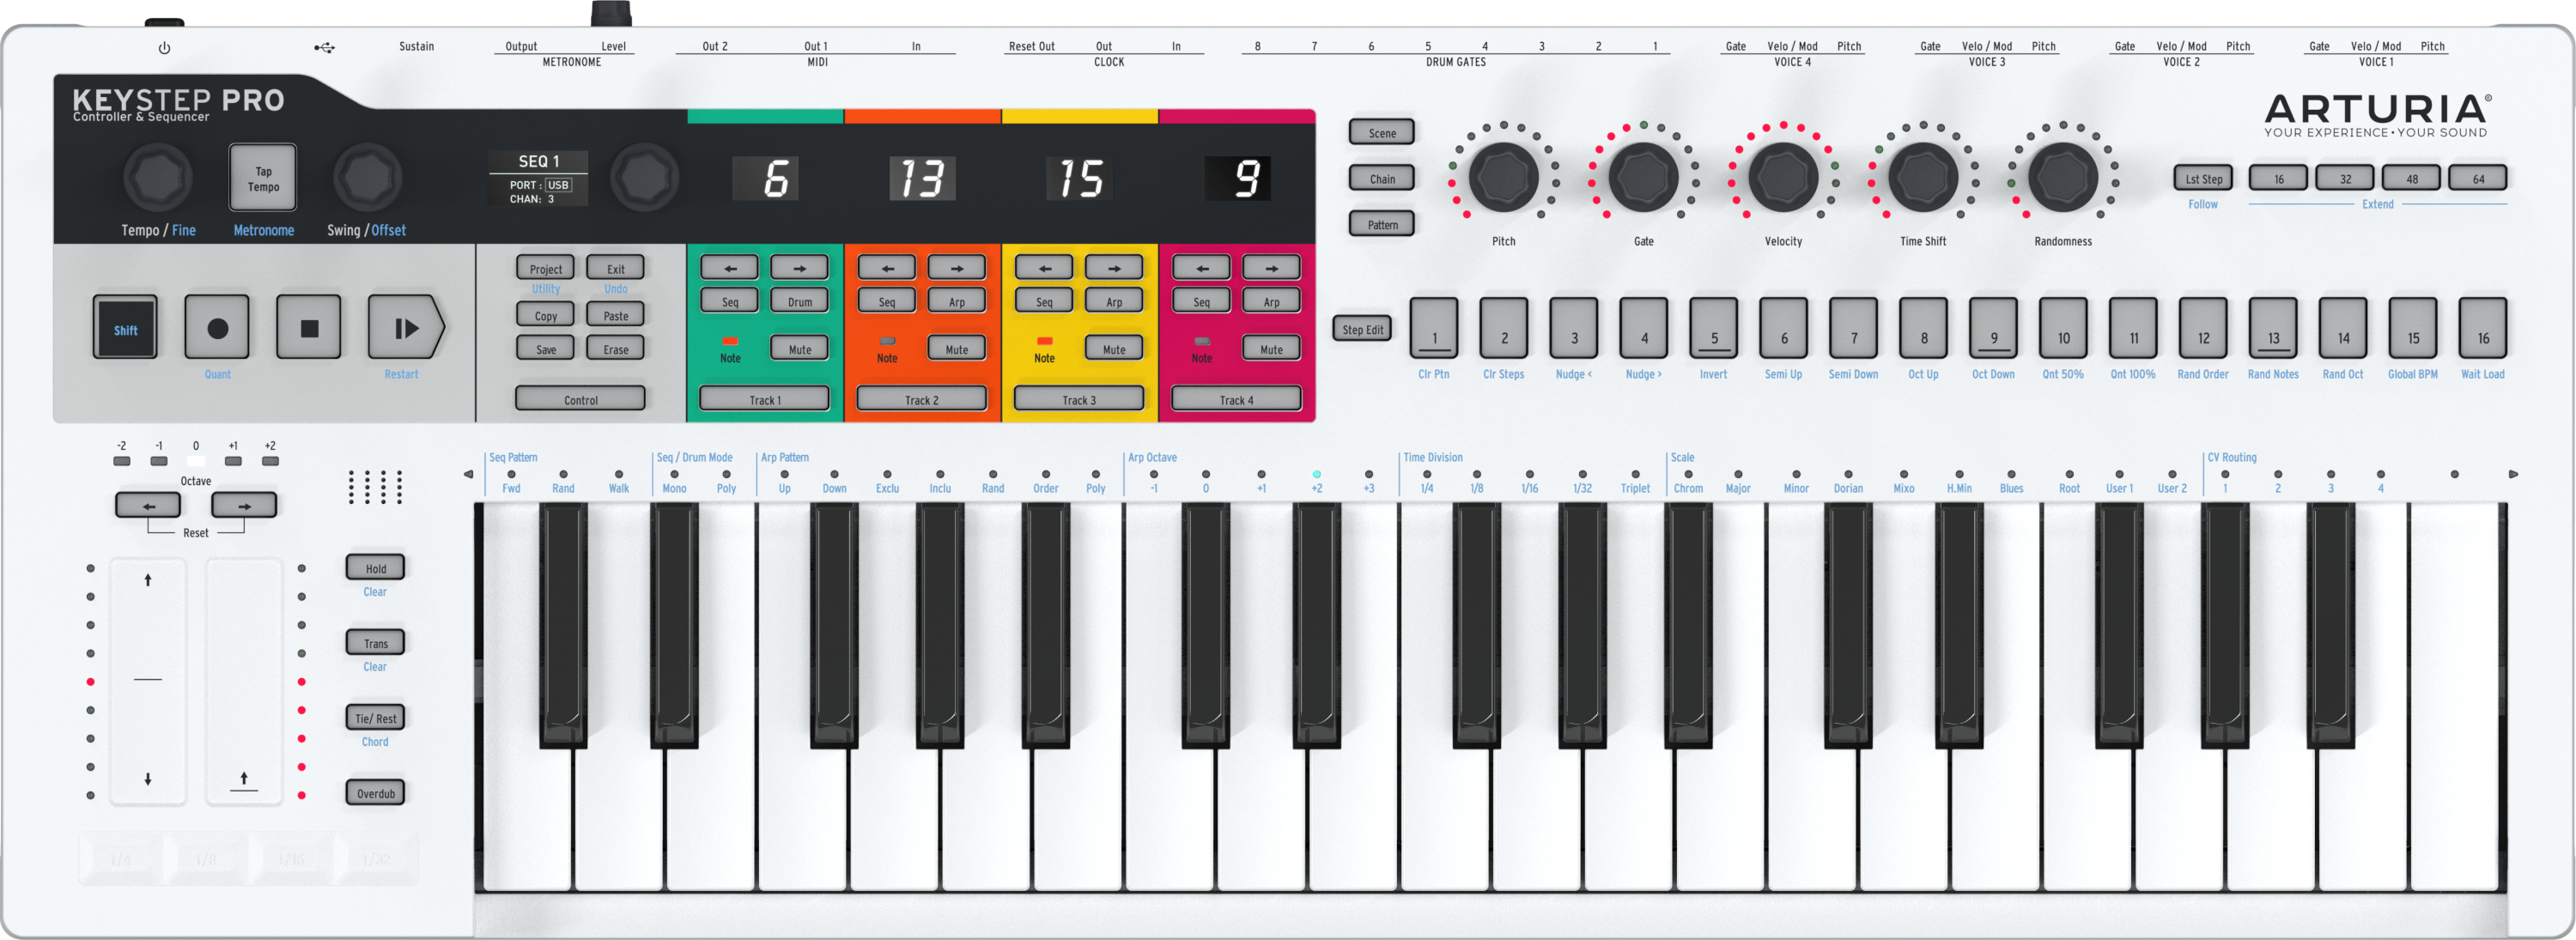Screen dimensions: 2576x940
Task: Open the Project utility button
Action: 546,268
